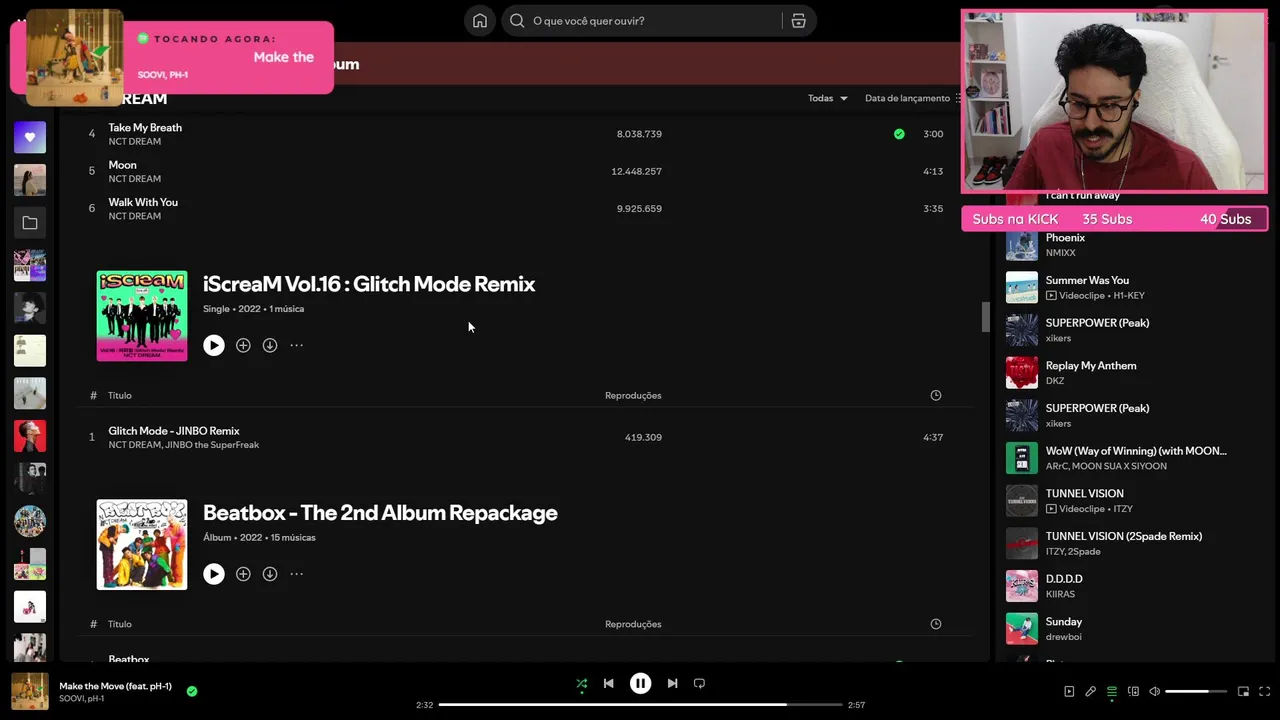Pause the current song
Image resolution: width=1280 pixels, height=720 pixels.
640,684
